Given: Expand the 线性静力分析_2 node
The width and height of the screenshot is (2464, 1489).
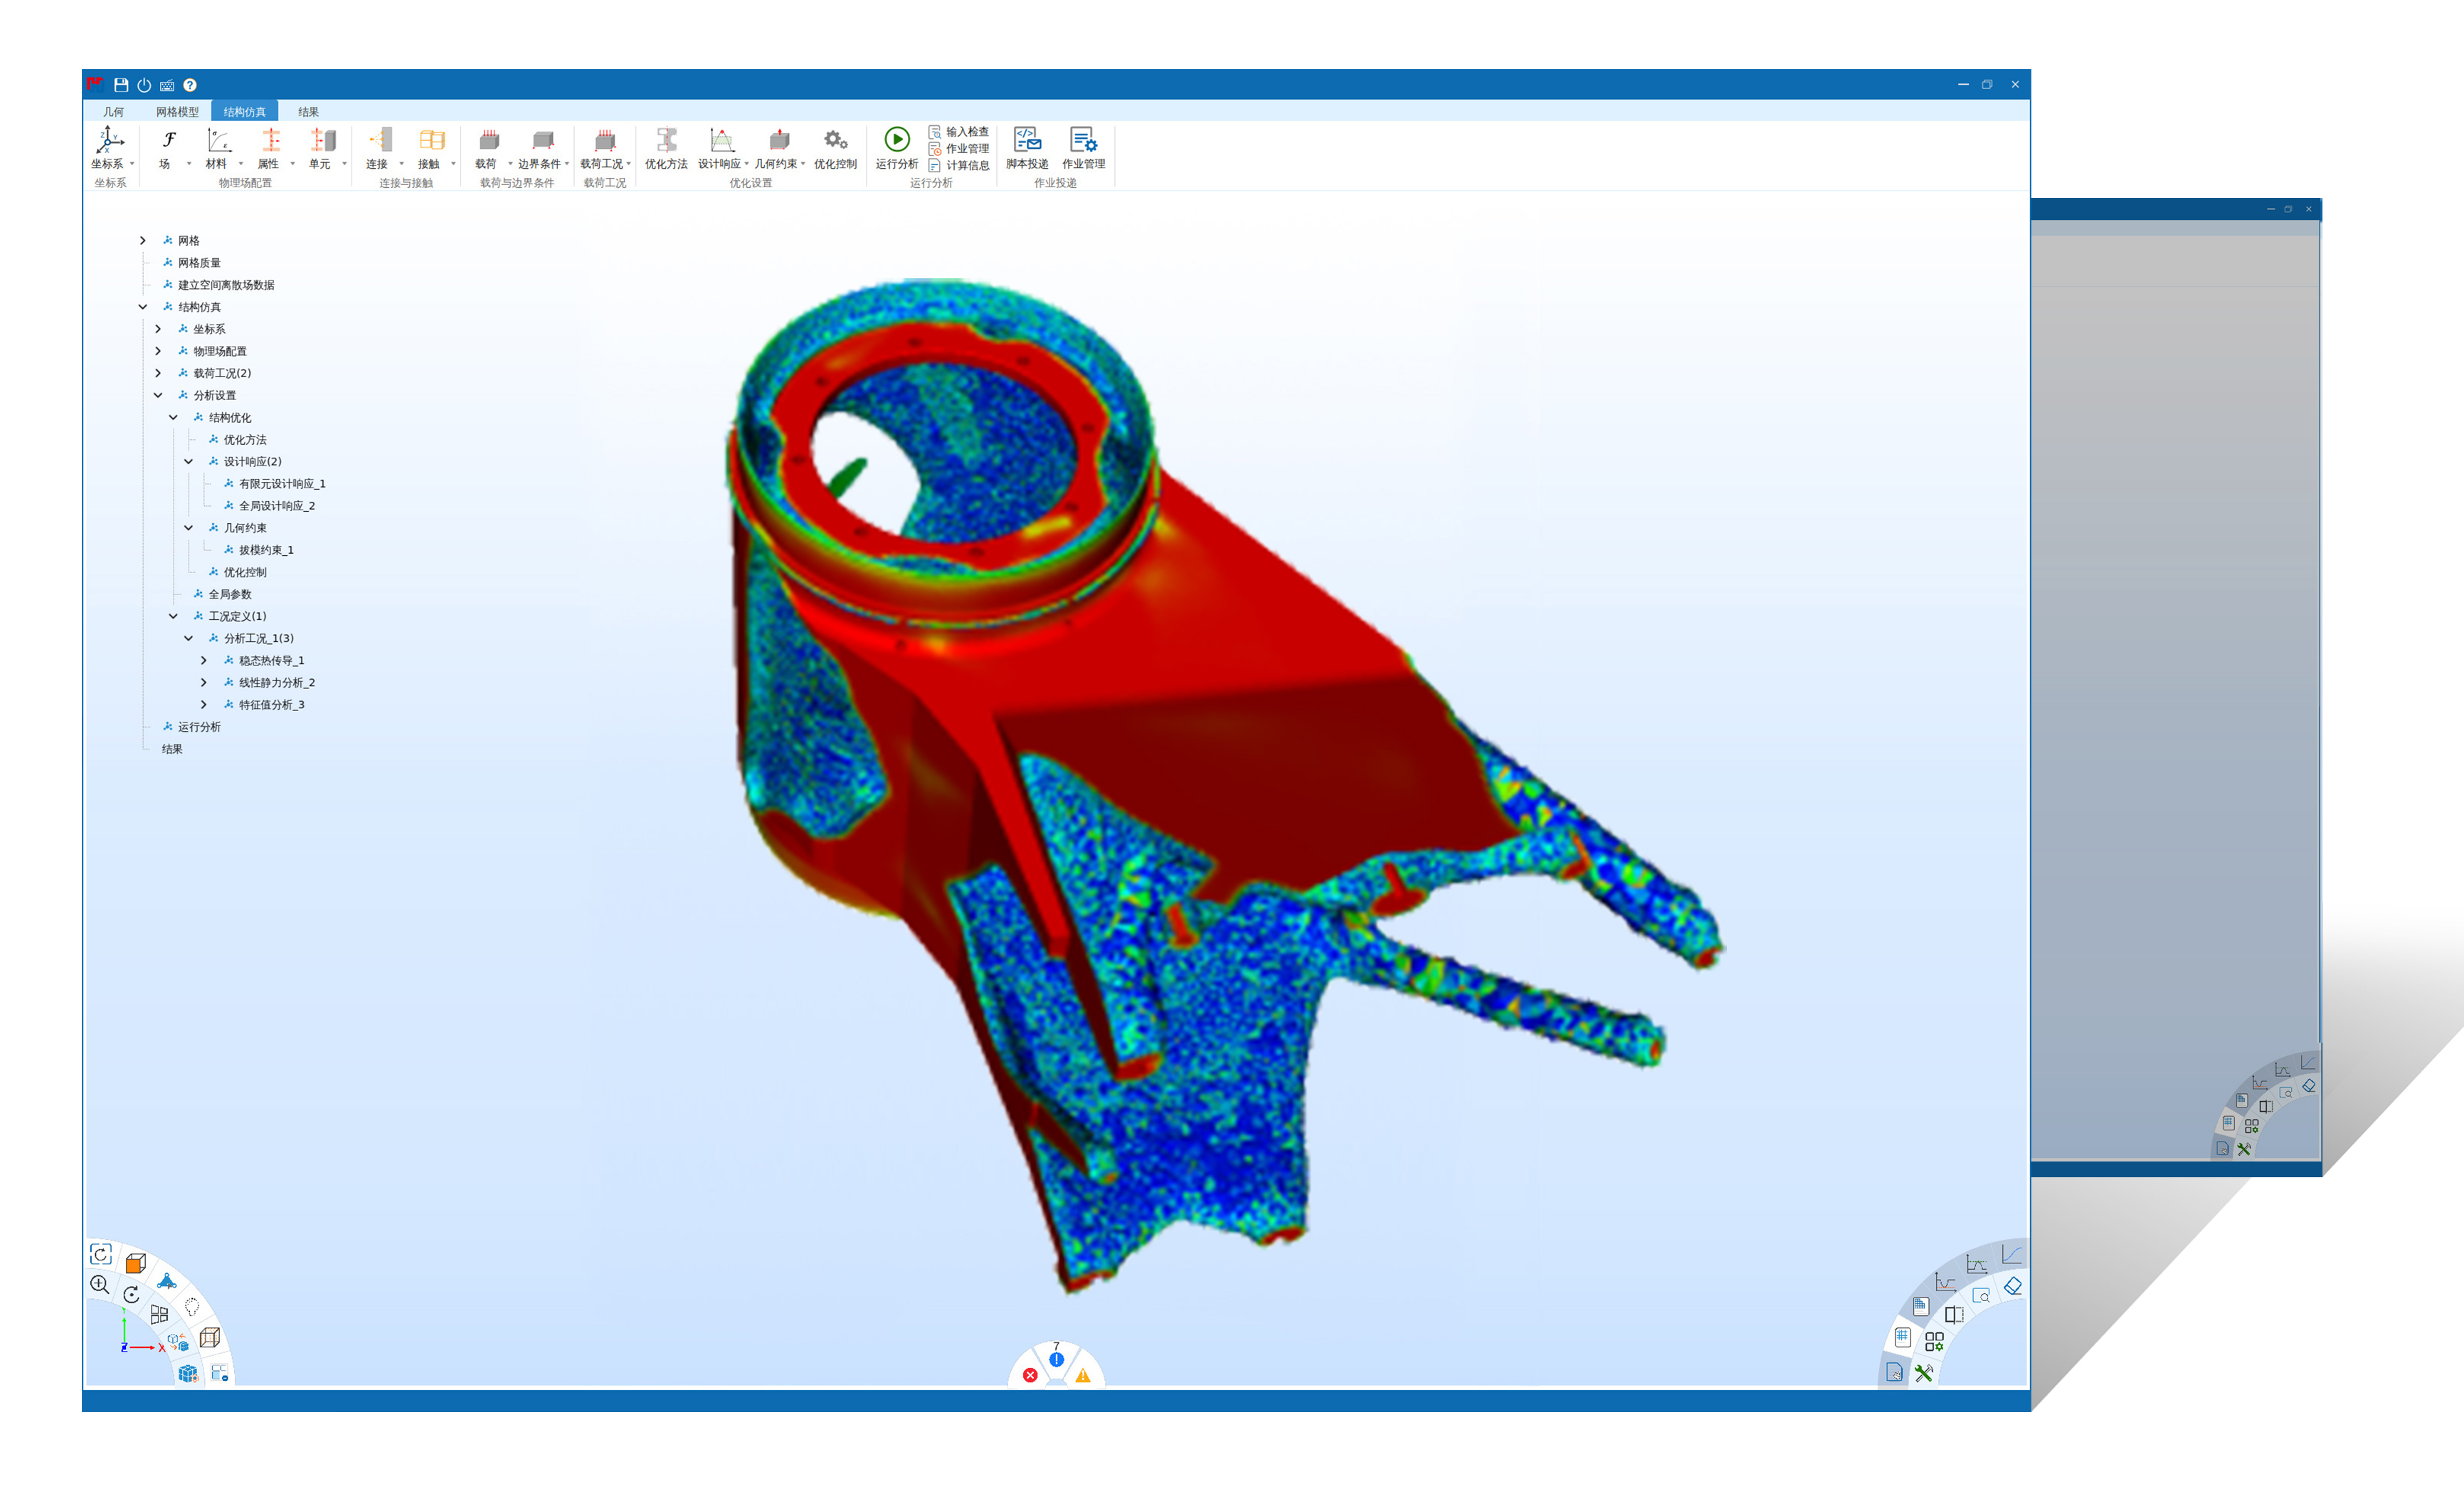Looking at the screenshot, I should pos(203,682).
